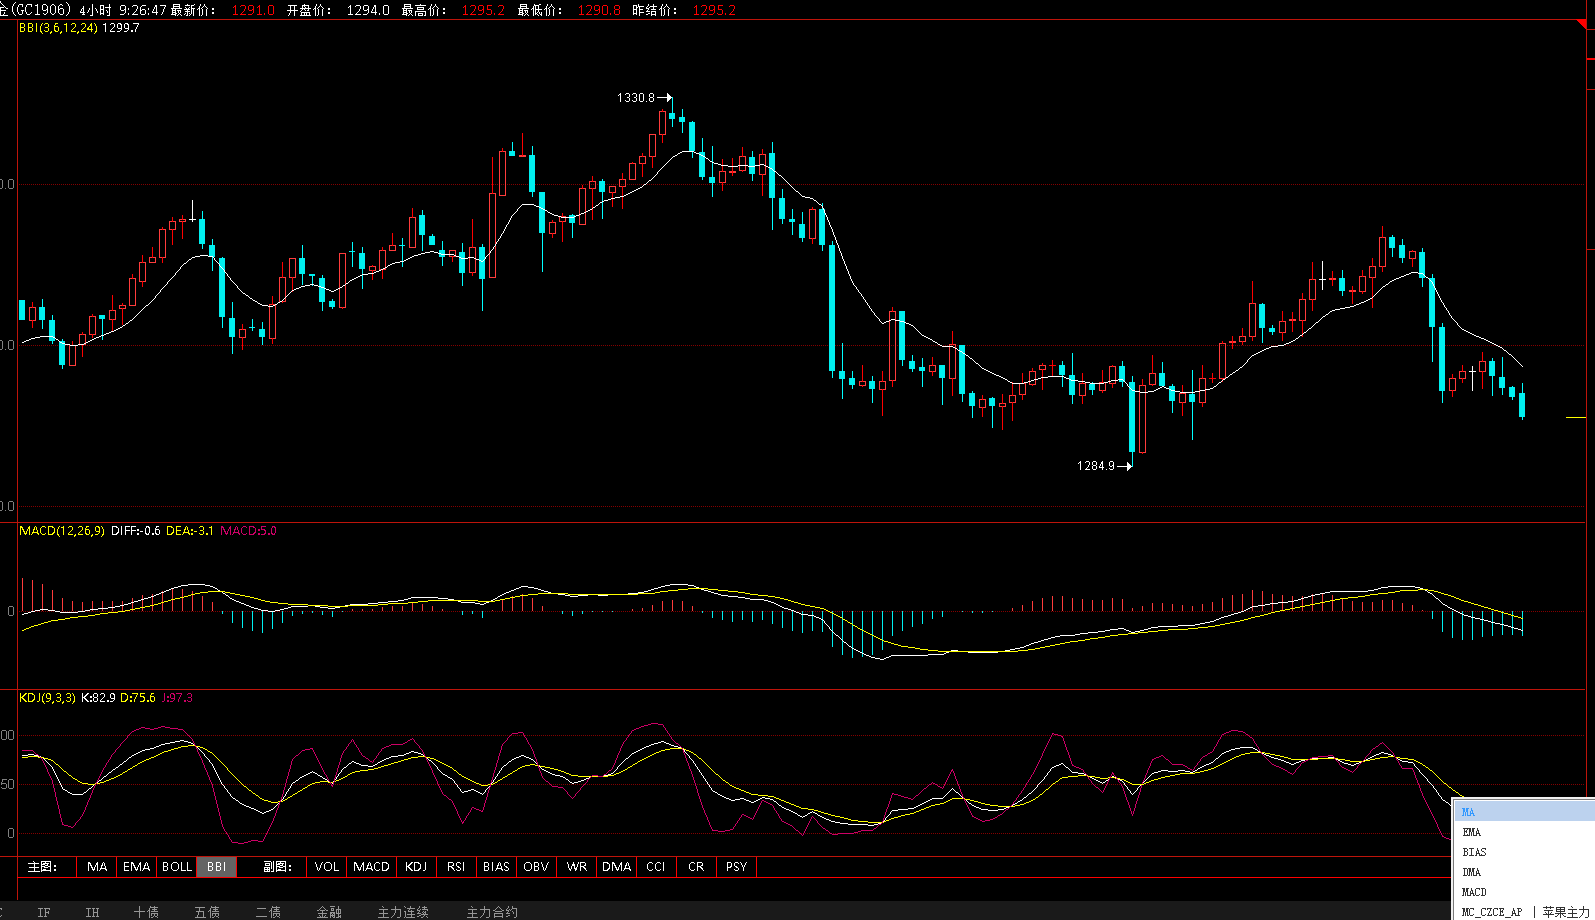Click the highlighted BBI indicator button
The width and height of the screenshot is (1595, 920).
[217, 867]
